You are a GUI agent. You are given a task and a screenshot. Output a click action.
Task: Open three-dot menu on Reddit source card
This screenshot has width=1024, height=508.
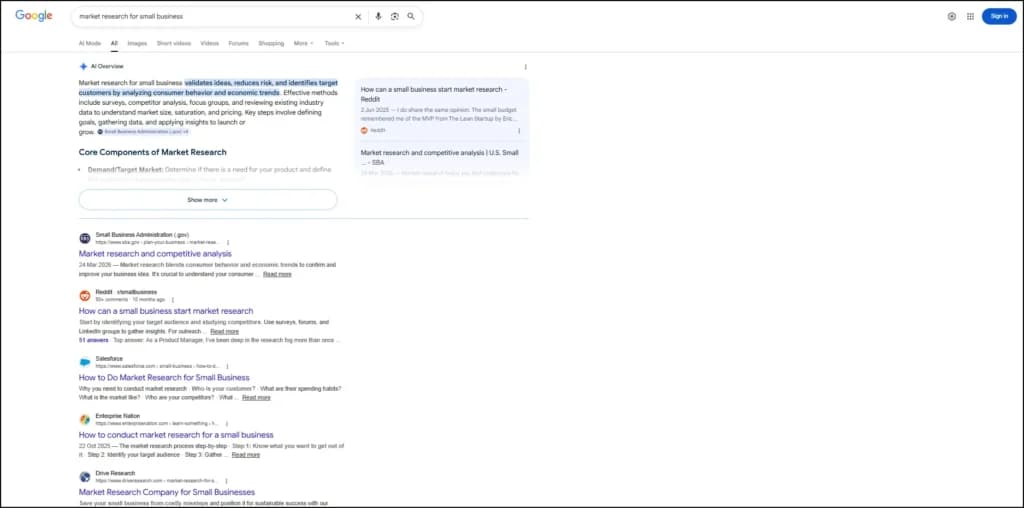(x=519, y=131)
